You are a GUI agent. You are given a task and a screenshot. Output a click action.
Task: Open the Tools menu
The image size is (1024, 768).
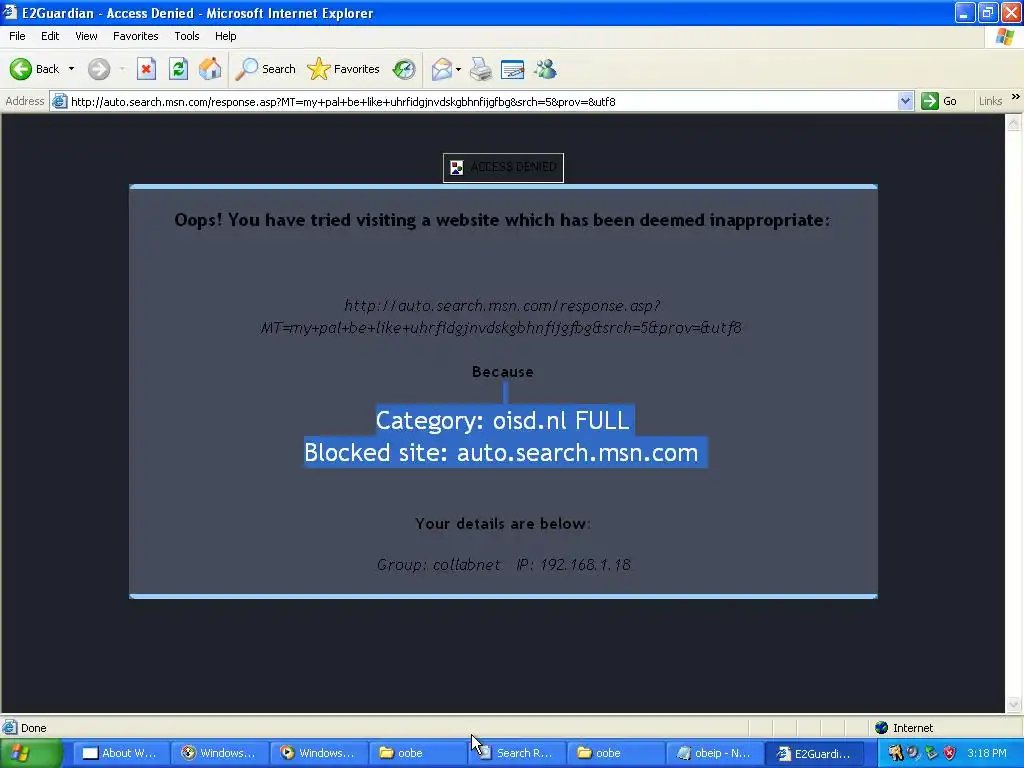point(187,36)
